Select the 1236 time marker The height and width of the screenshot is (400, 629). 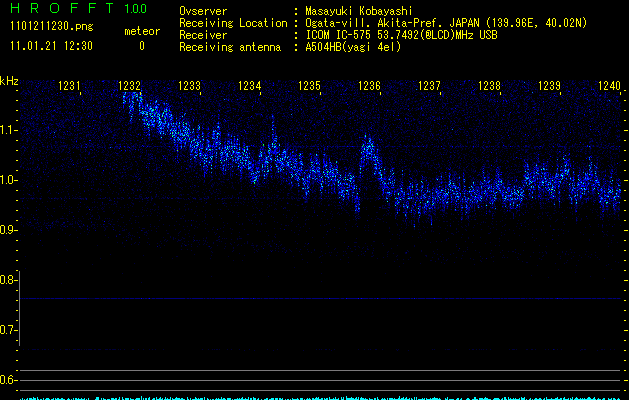point(370,87)
